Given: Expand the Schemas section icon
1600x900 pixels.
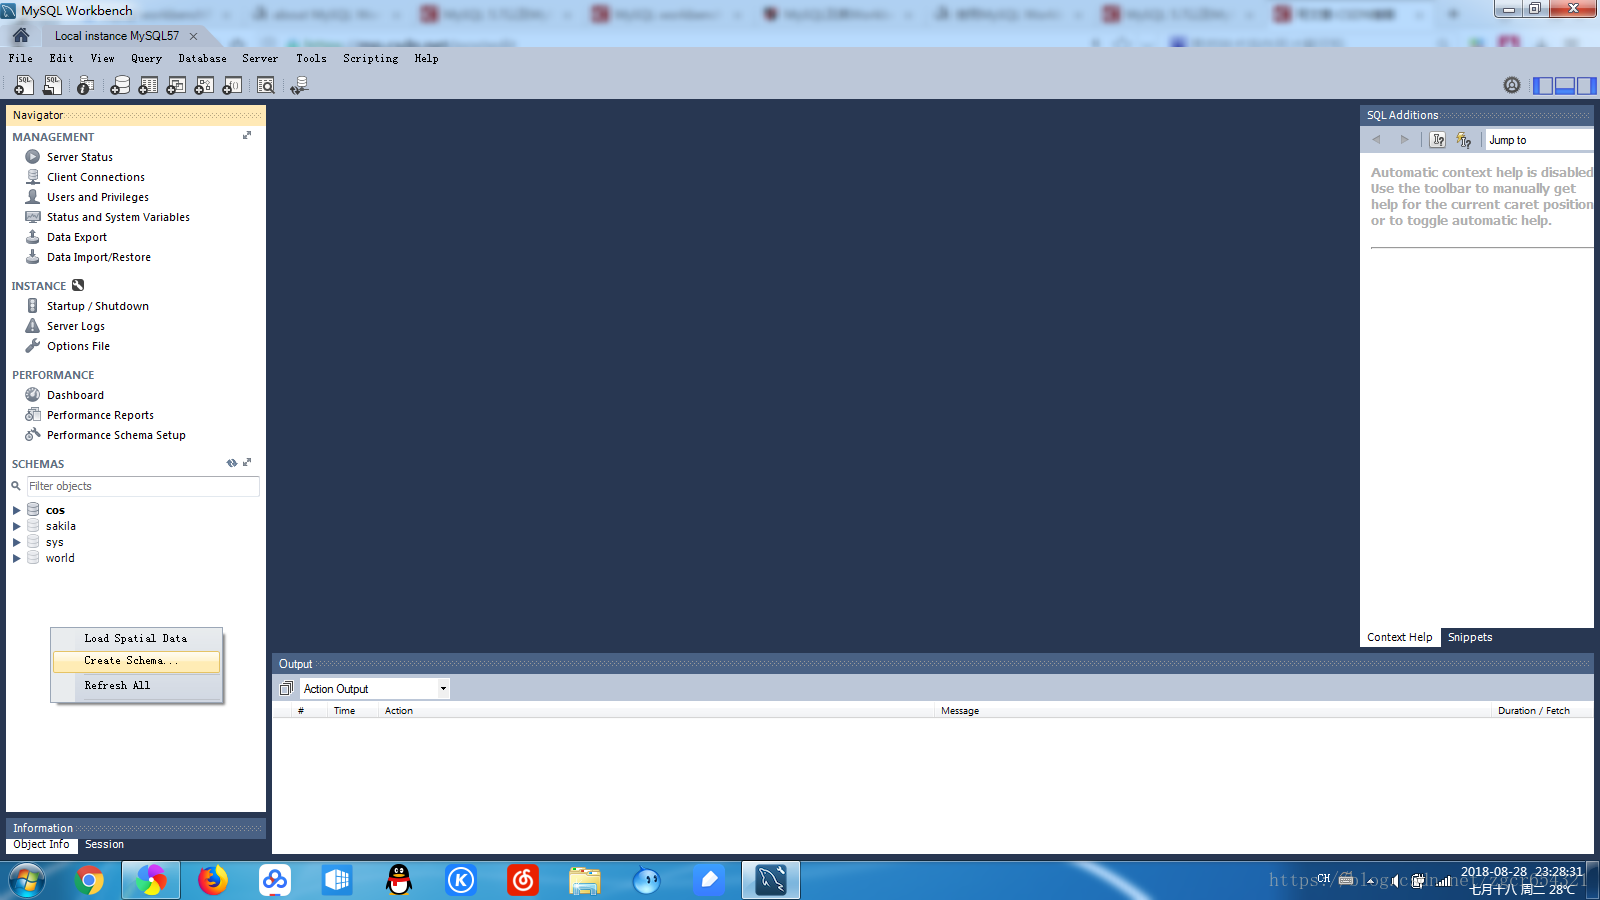Looking at the screenshot, I should 247,462.
